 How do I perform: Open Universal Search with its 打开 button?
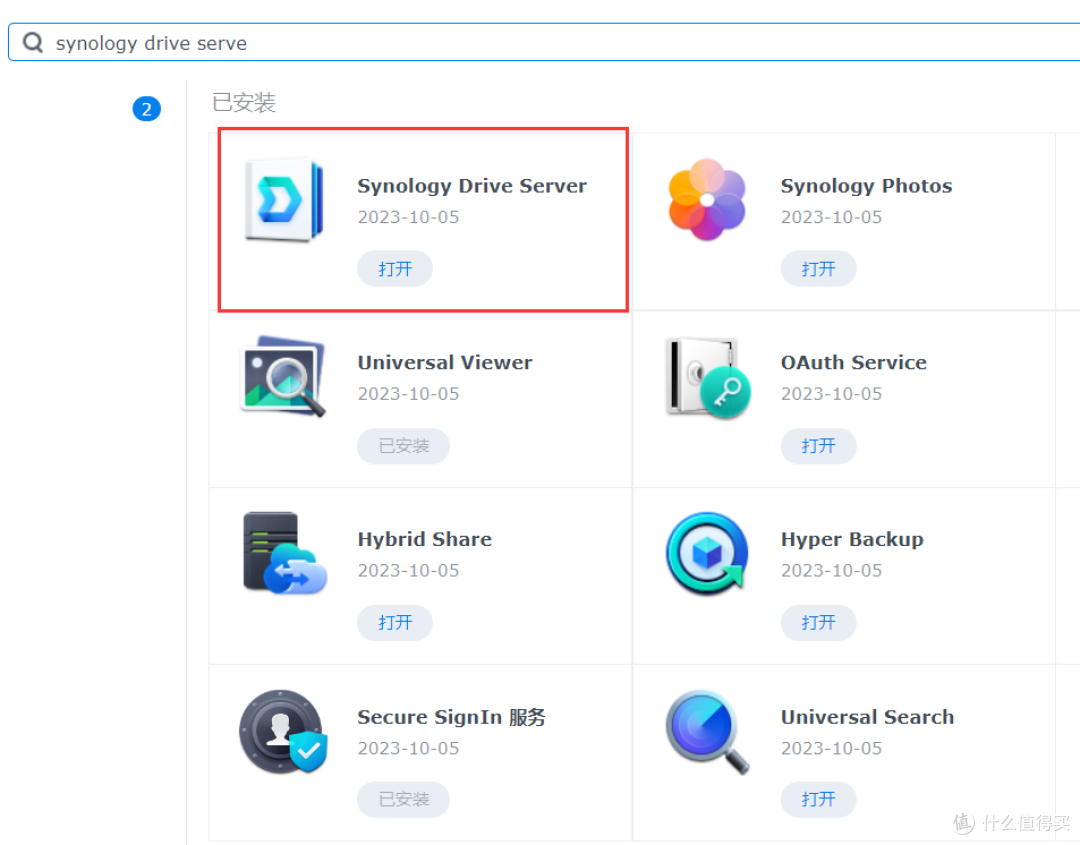pos(818,800)
